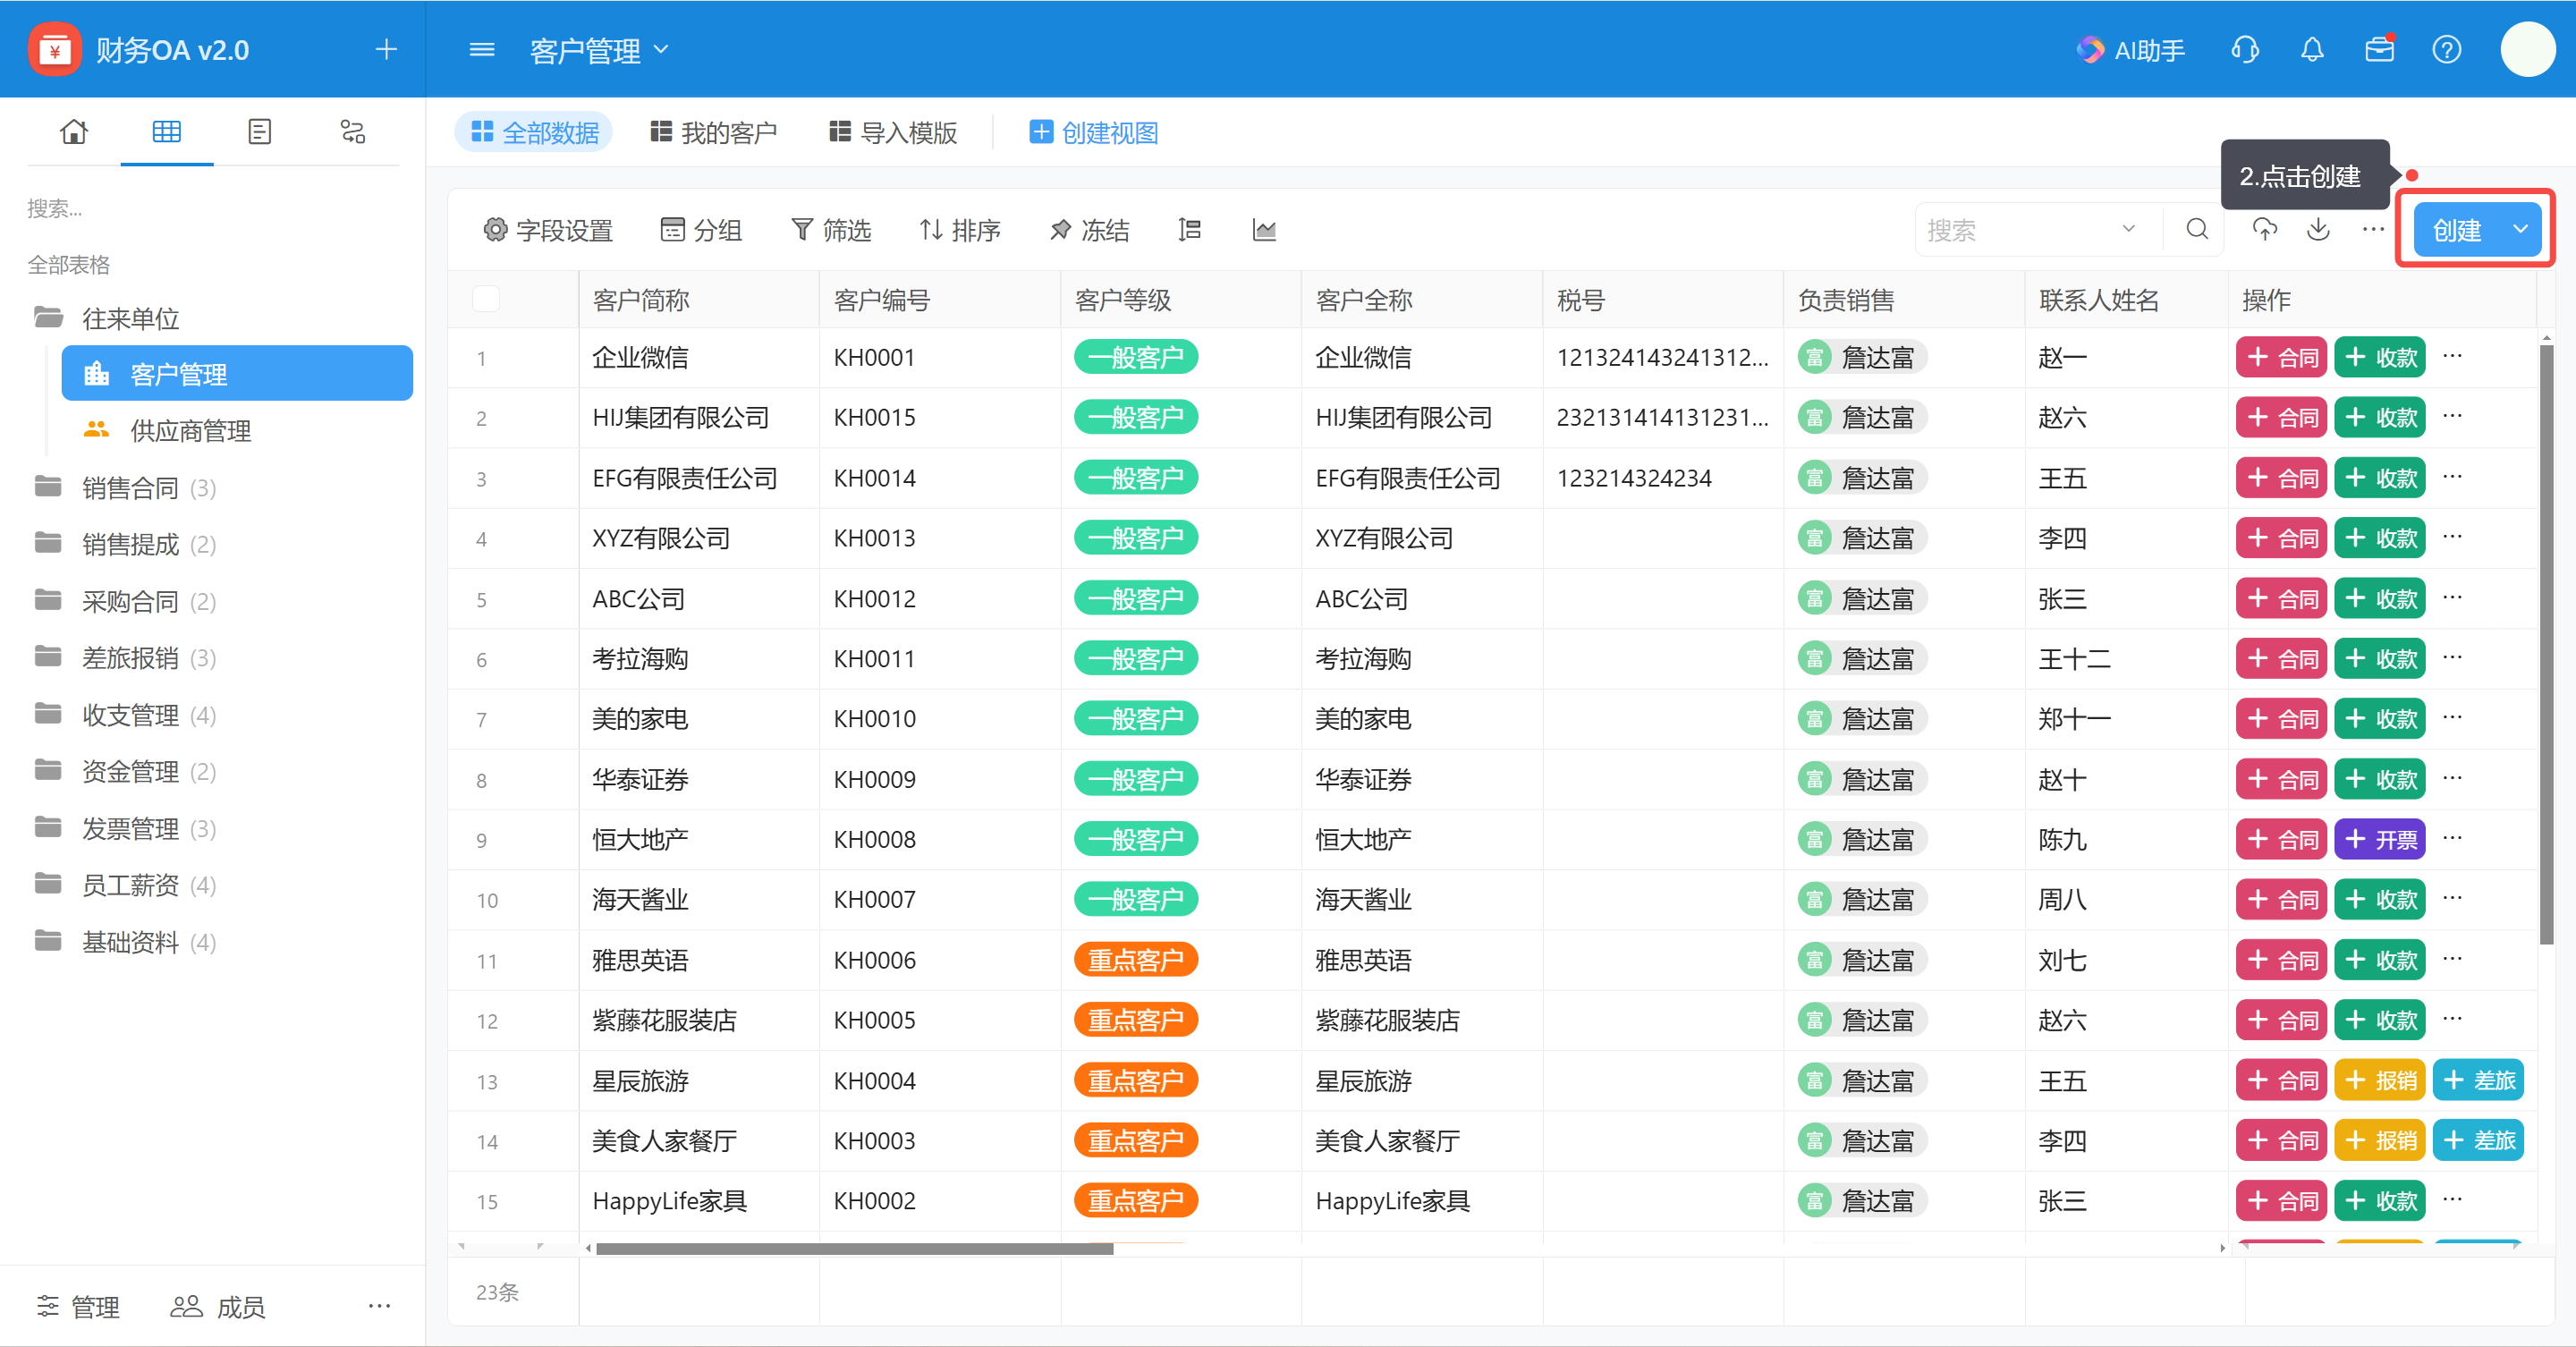This screenshot has width=2576, height=1347.
Task: Open the sidebar bottom more ellipsis
Action: point(379,1305)
